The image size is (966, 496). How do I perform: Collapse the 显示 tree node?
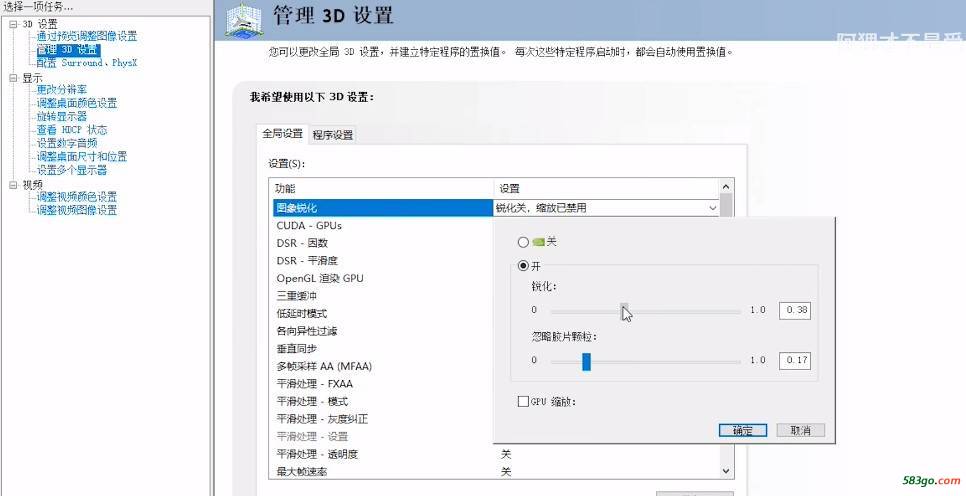(x=14, y=78)
